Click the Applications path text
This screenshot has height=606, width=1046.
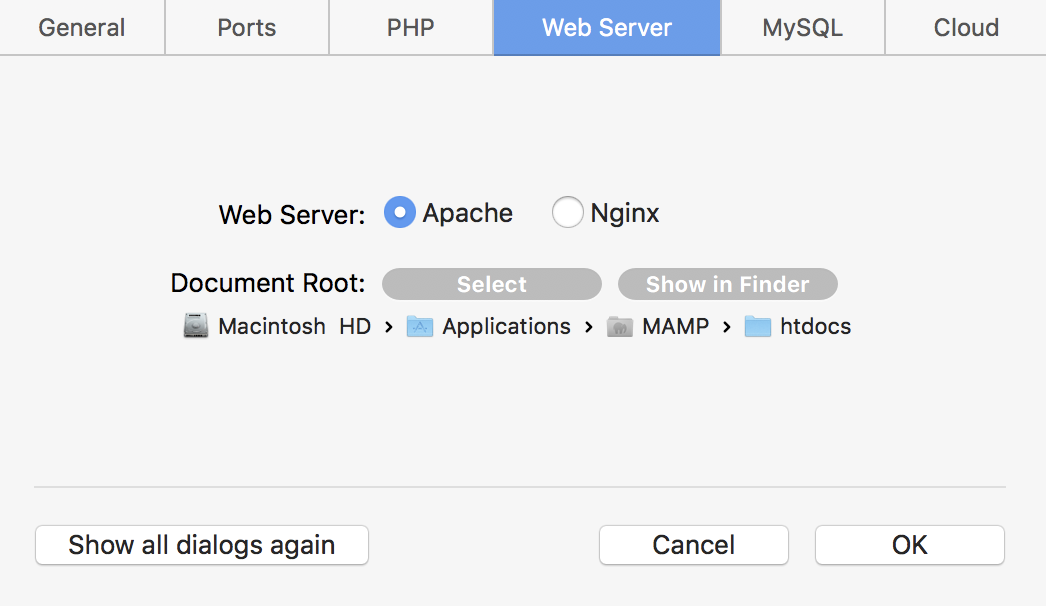(x=506, y=326)
